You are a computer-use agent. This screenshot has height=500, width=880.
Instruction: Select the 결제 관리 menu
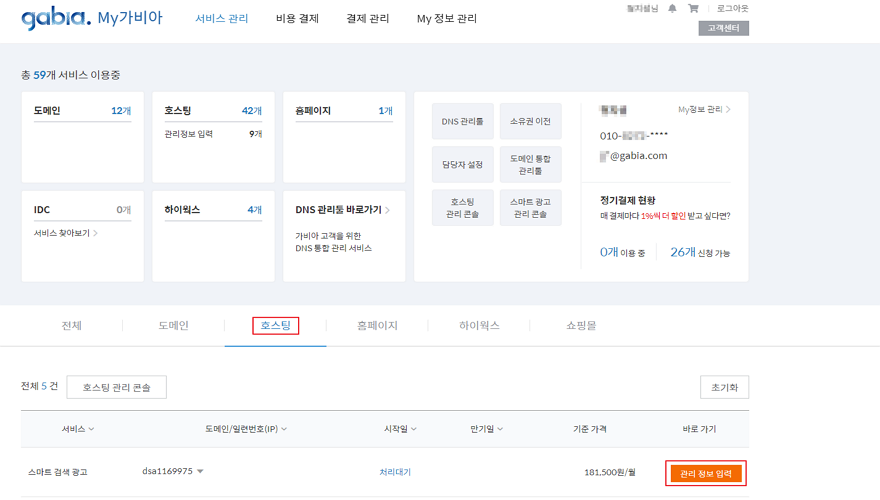(x=368, y=19)
